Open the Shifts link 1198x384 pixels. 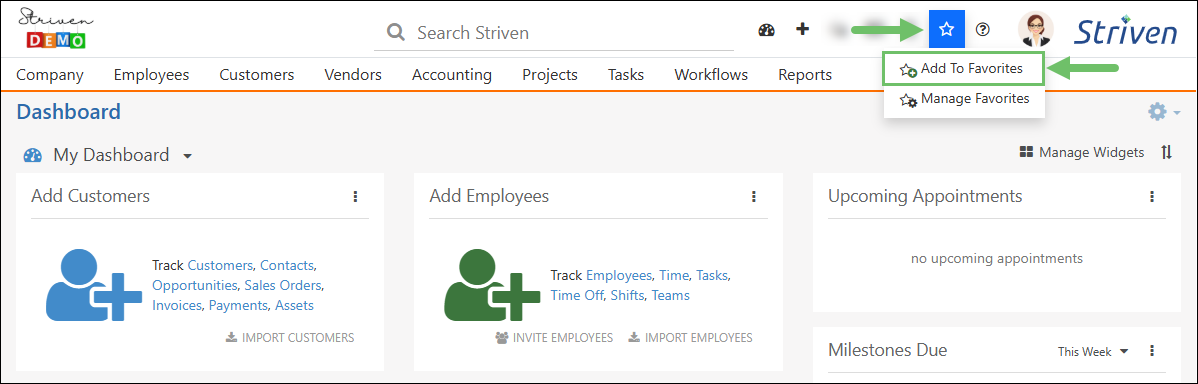tap(627, 295)
